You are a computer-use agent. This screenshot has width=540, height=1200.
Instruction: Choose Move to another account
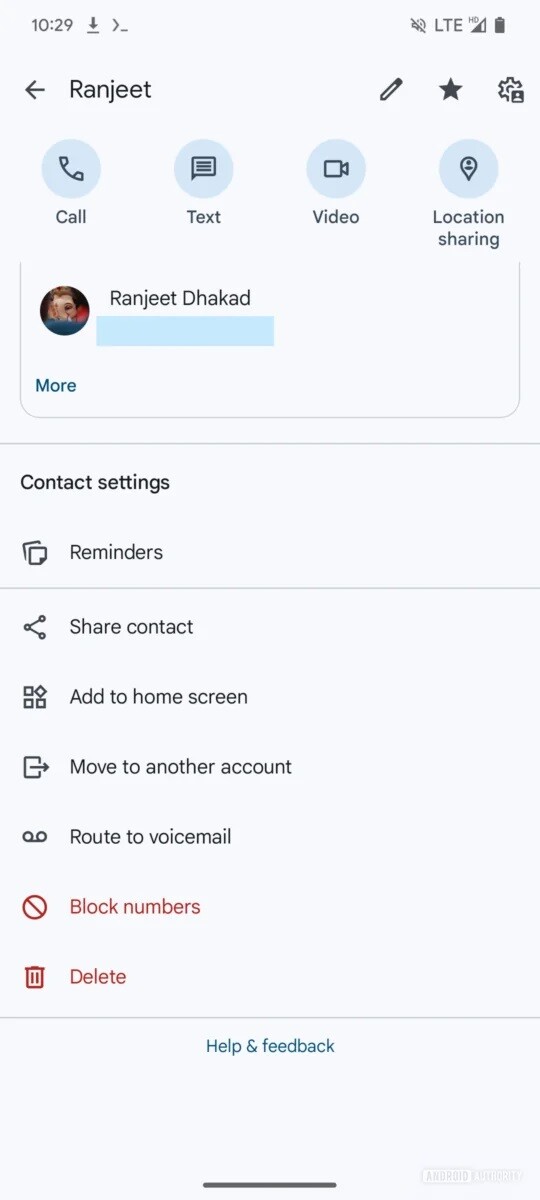(x=270, y=767)
